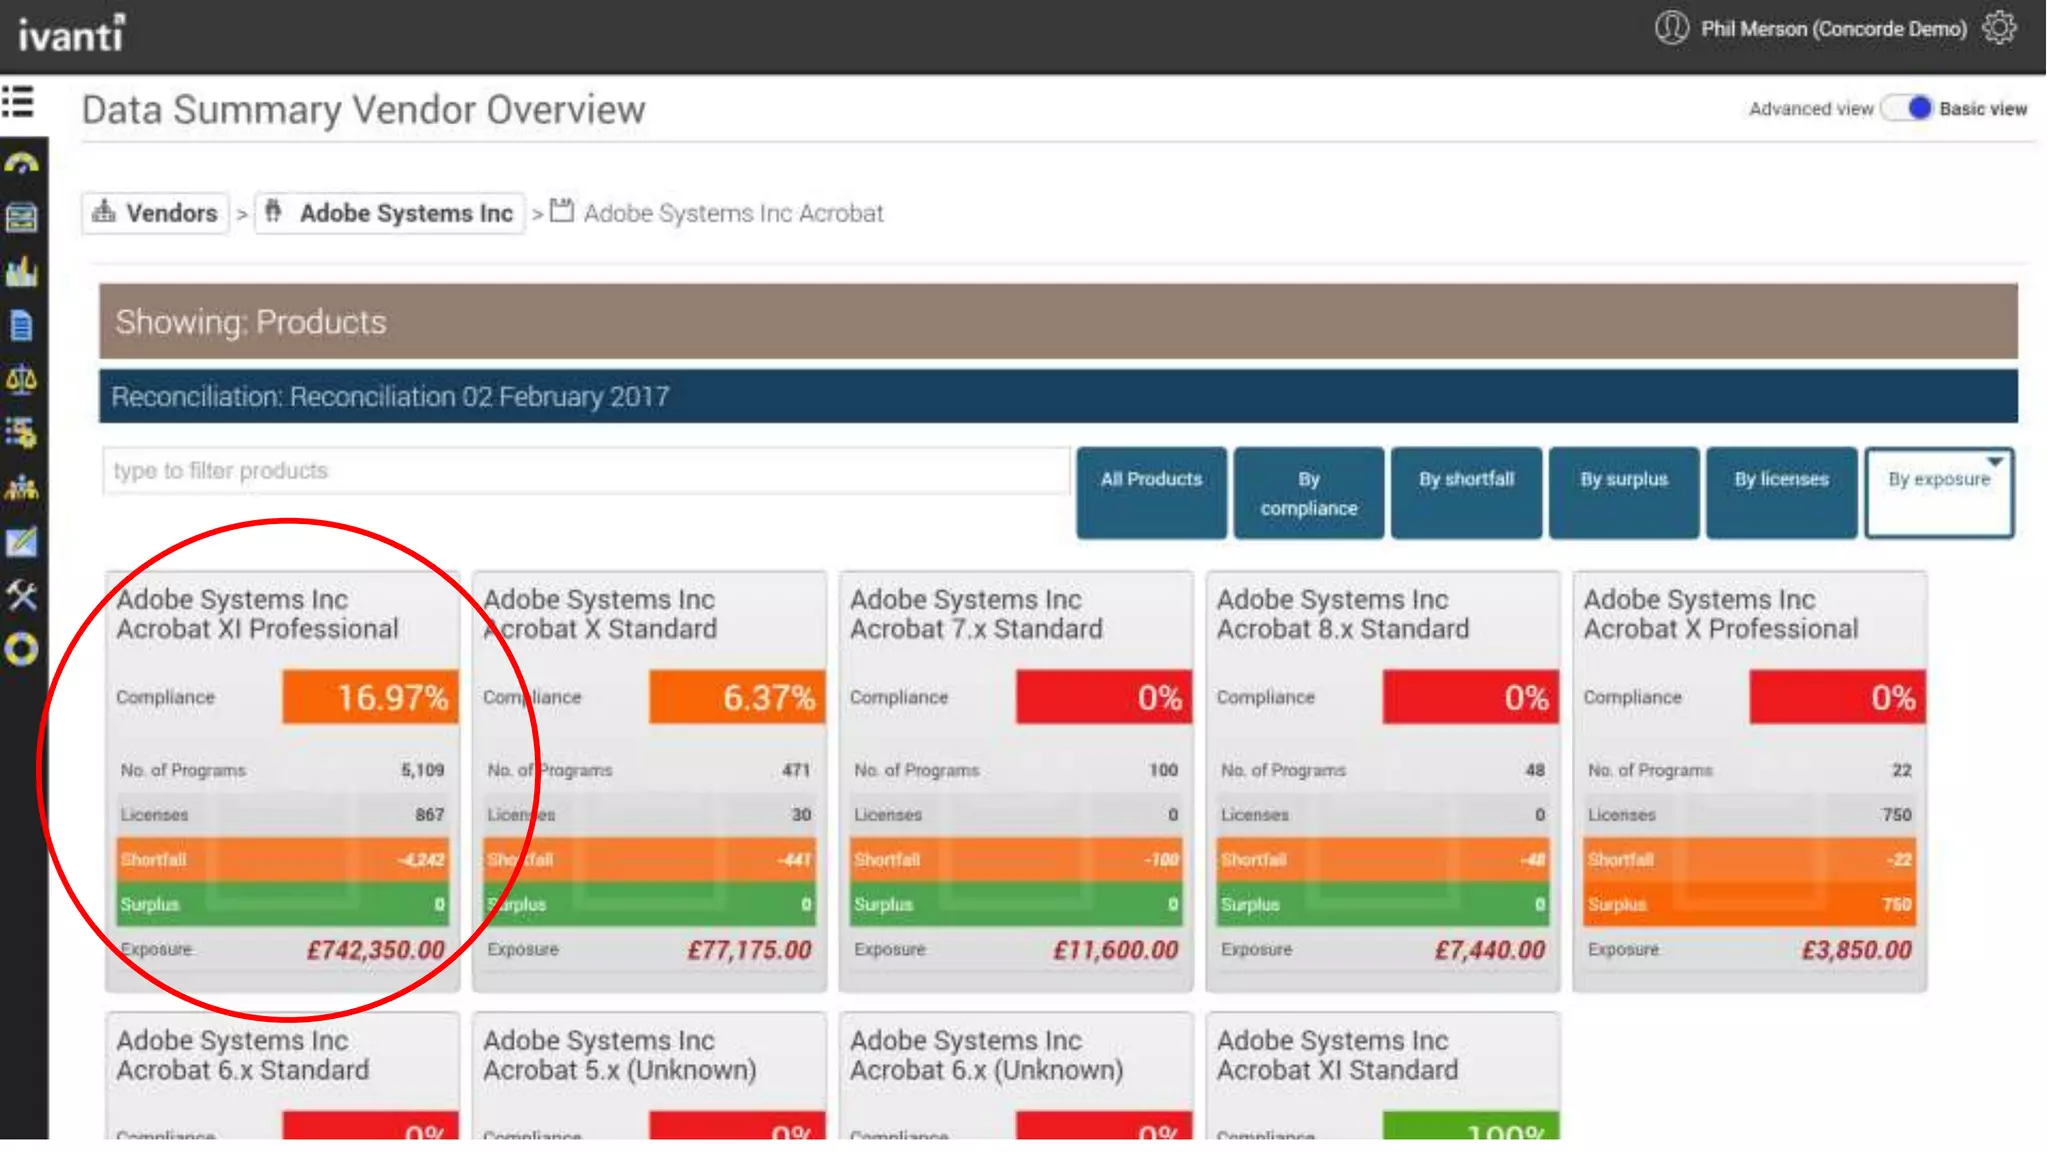Open the document sidebar icon
This screenshot has width=2048, height=1152.
[21, 325]
